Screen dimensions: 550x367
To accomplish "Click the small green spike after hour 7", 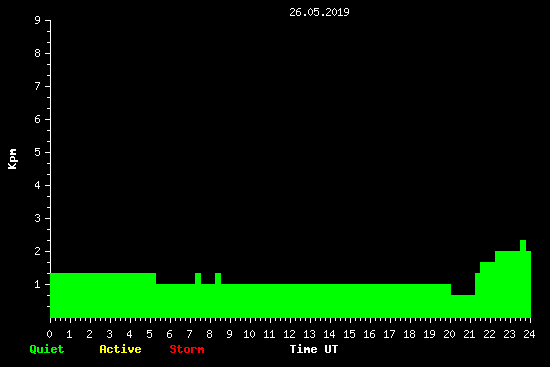I will tap(198, 279).
